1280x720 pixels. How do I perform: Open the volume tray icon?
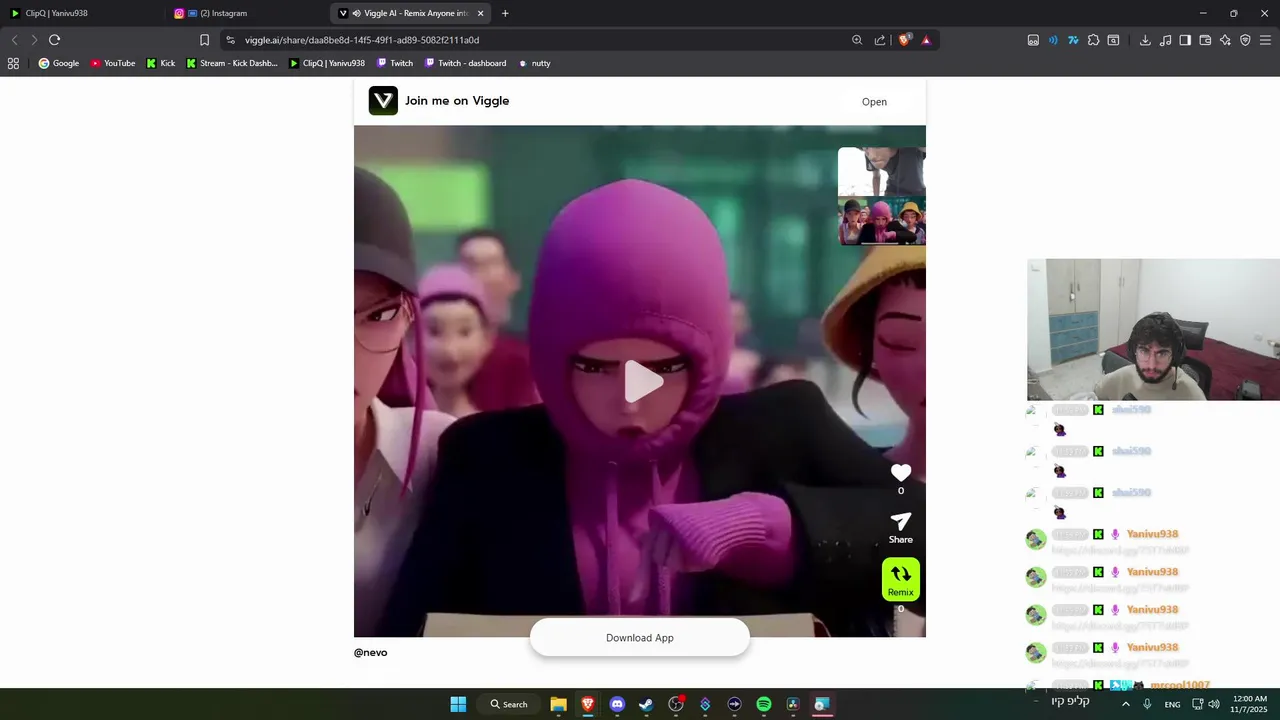point(1214,704)
